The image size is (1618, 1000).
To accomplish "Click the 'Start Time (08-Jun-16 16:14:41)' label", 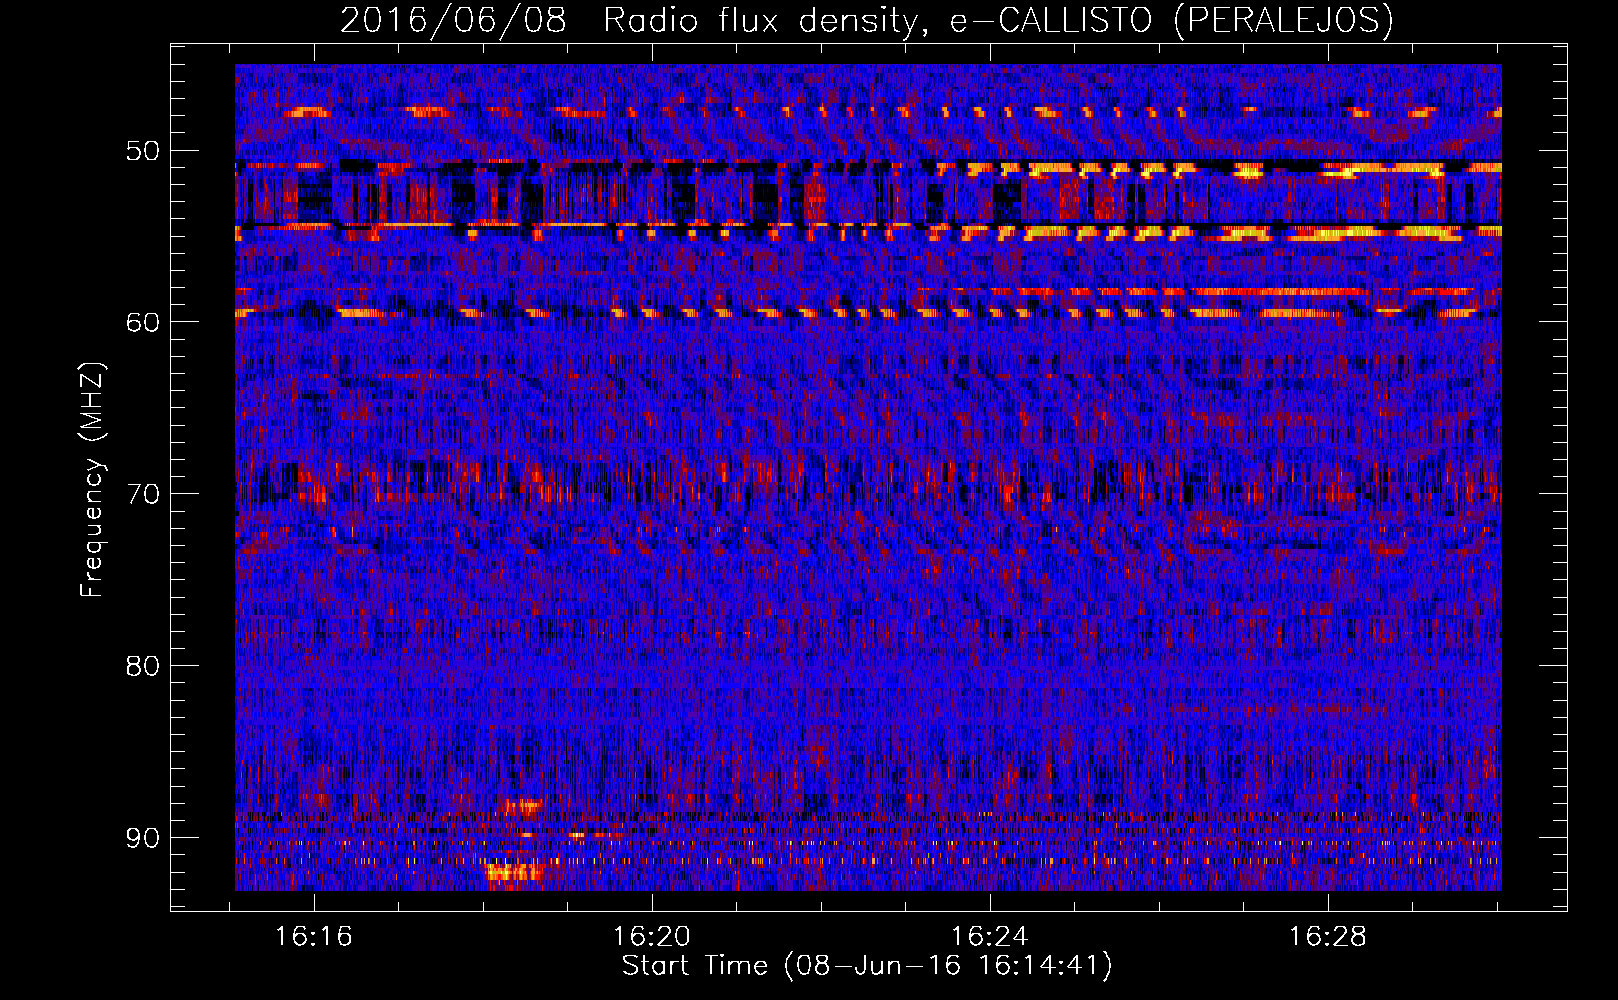I will click(867, 966).
